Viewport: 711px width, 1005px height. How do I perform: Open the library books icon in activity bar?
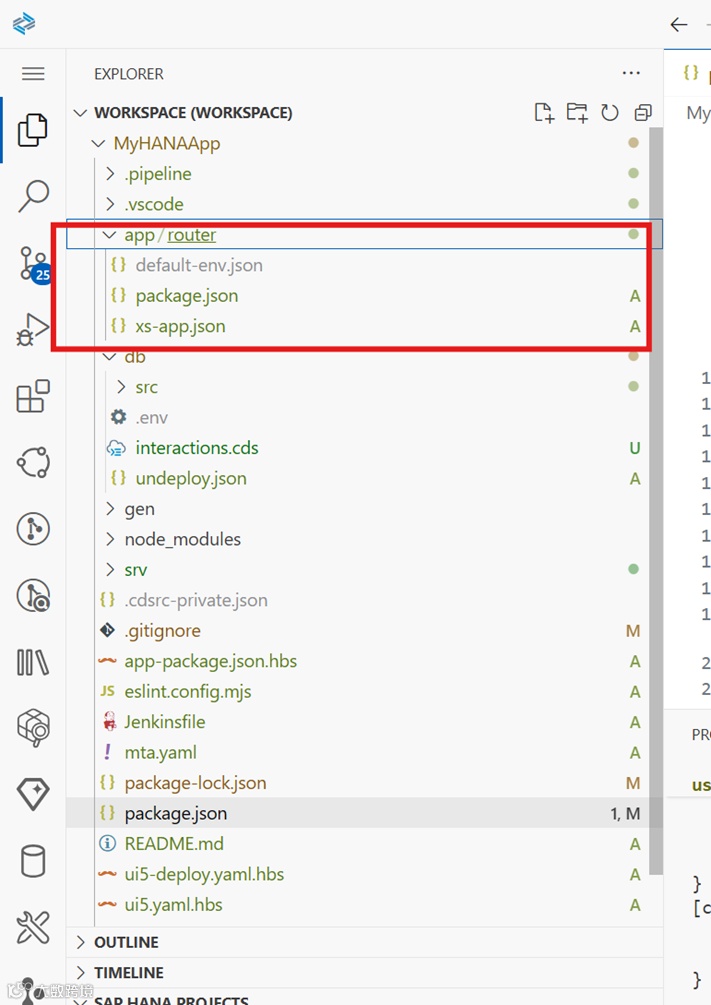tap(33, 662)
